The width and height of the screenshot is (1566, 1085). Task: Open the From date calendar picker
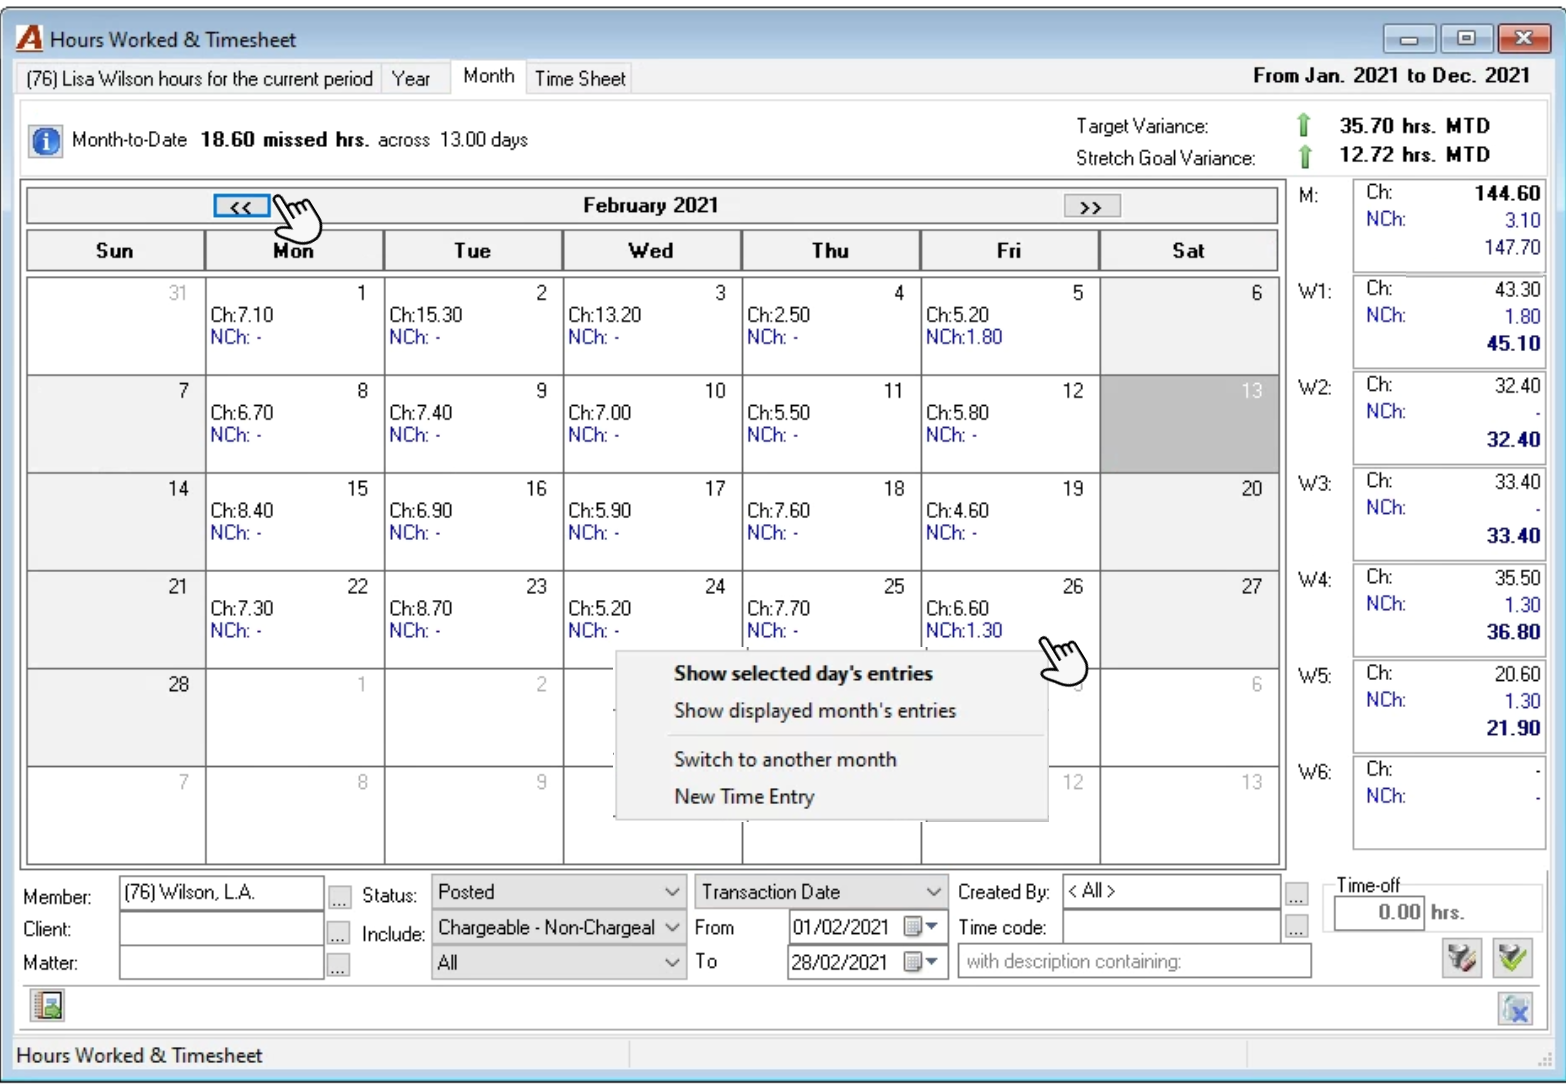tap(921, 927)
